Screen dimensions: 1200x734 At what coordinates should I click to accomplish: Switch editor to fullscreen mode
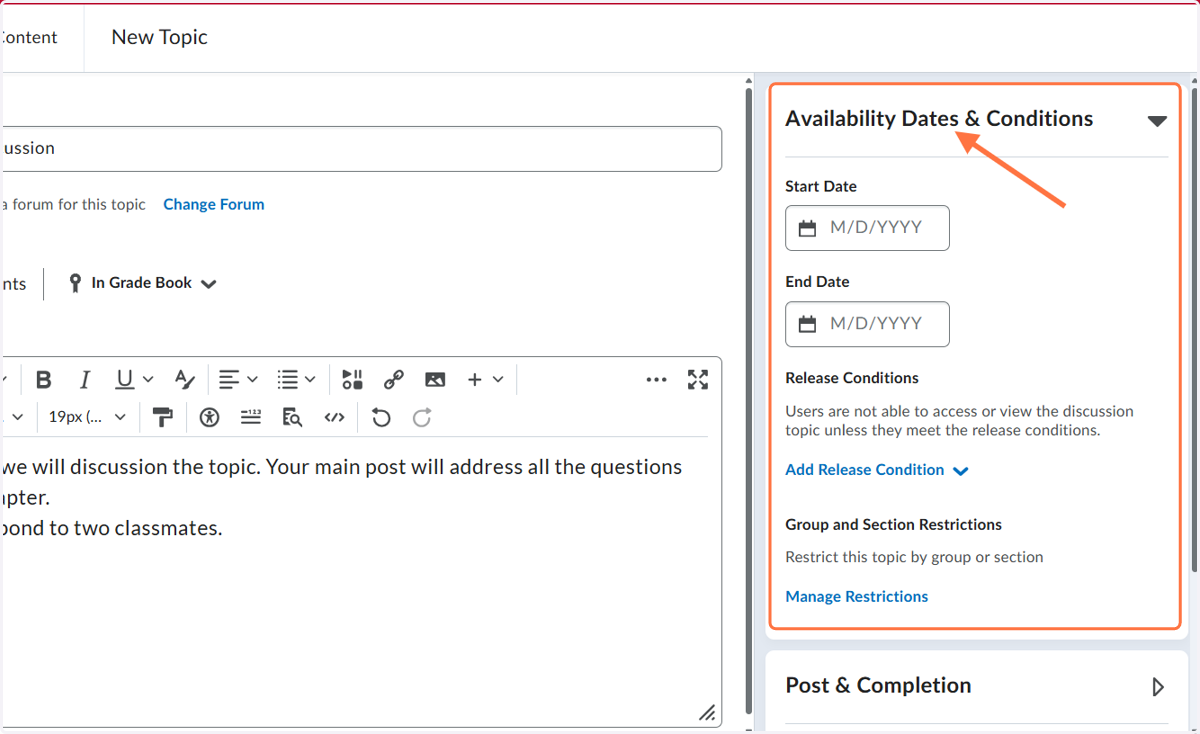point(698,380)
